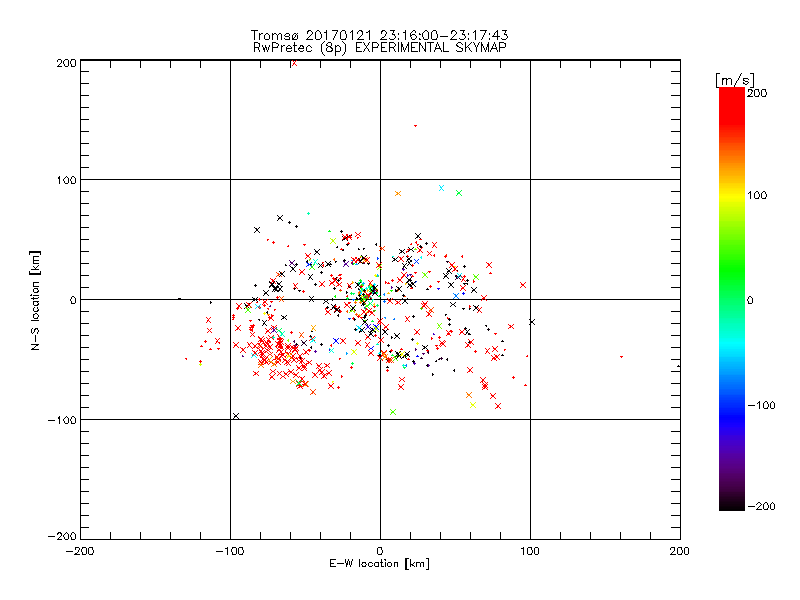Click y-axis tick label '0'
This screenshot has width=800, height=600.
(73, 300)
